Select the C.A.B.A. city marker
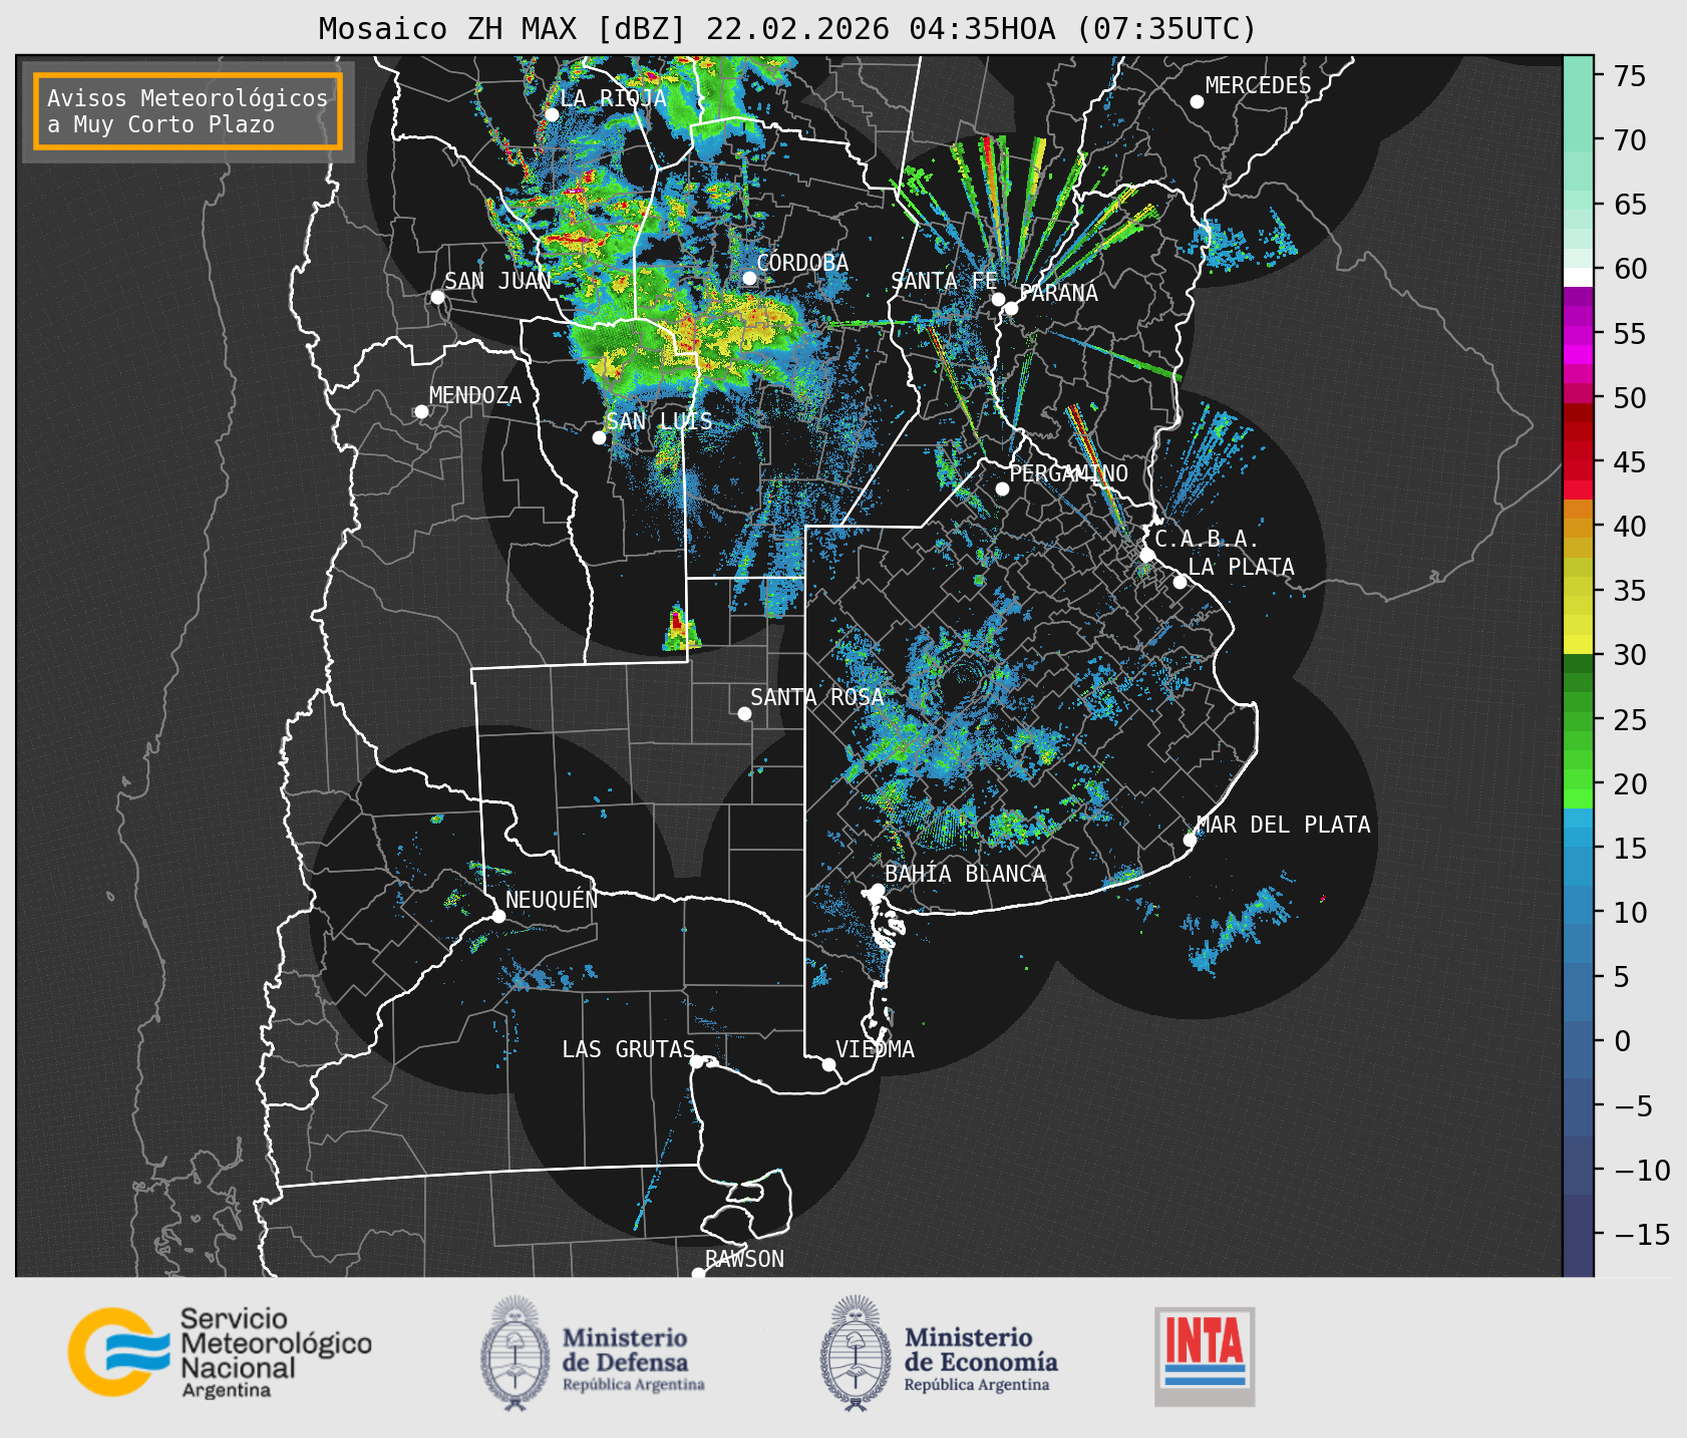 pyautogui.click(x=1147, y=555)
